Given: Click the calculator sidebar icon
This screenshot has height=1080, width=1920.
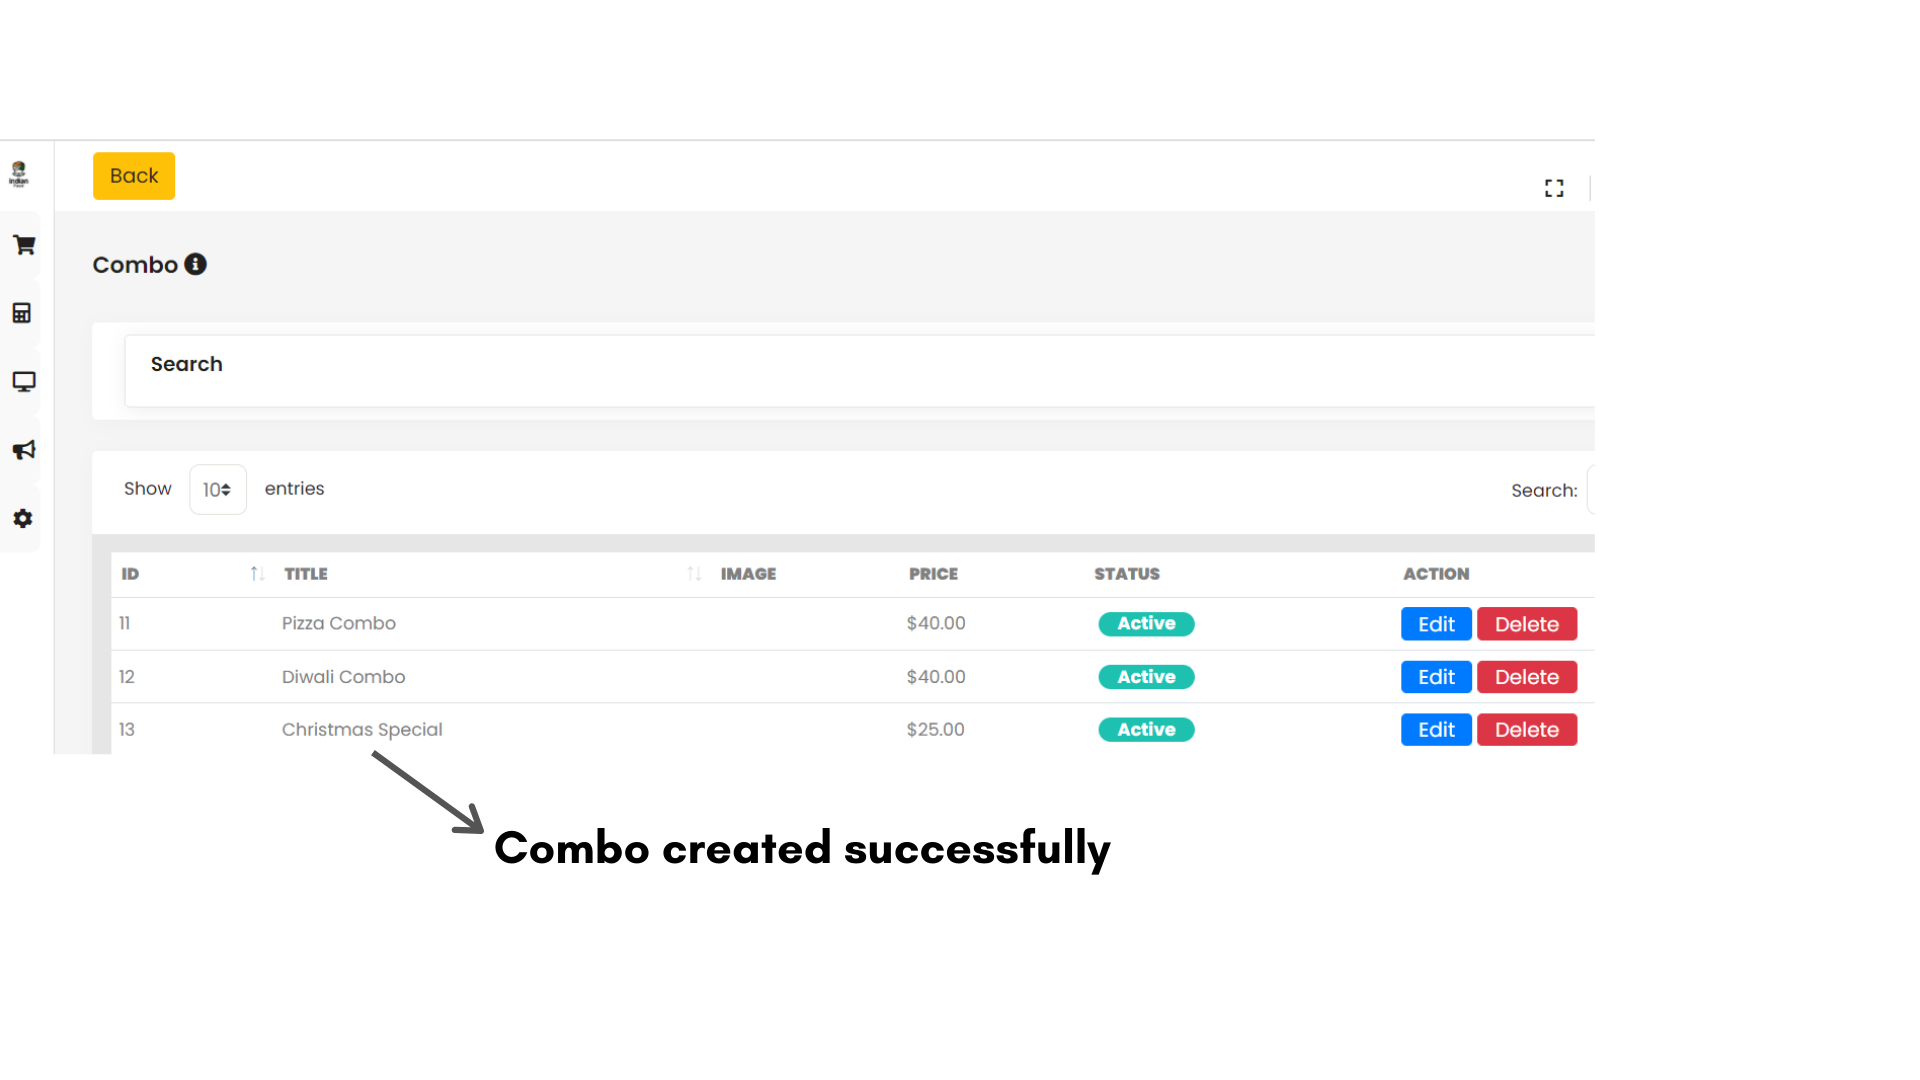Looking at the screenshot, I should click(x=22, y=313).
